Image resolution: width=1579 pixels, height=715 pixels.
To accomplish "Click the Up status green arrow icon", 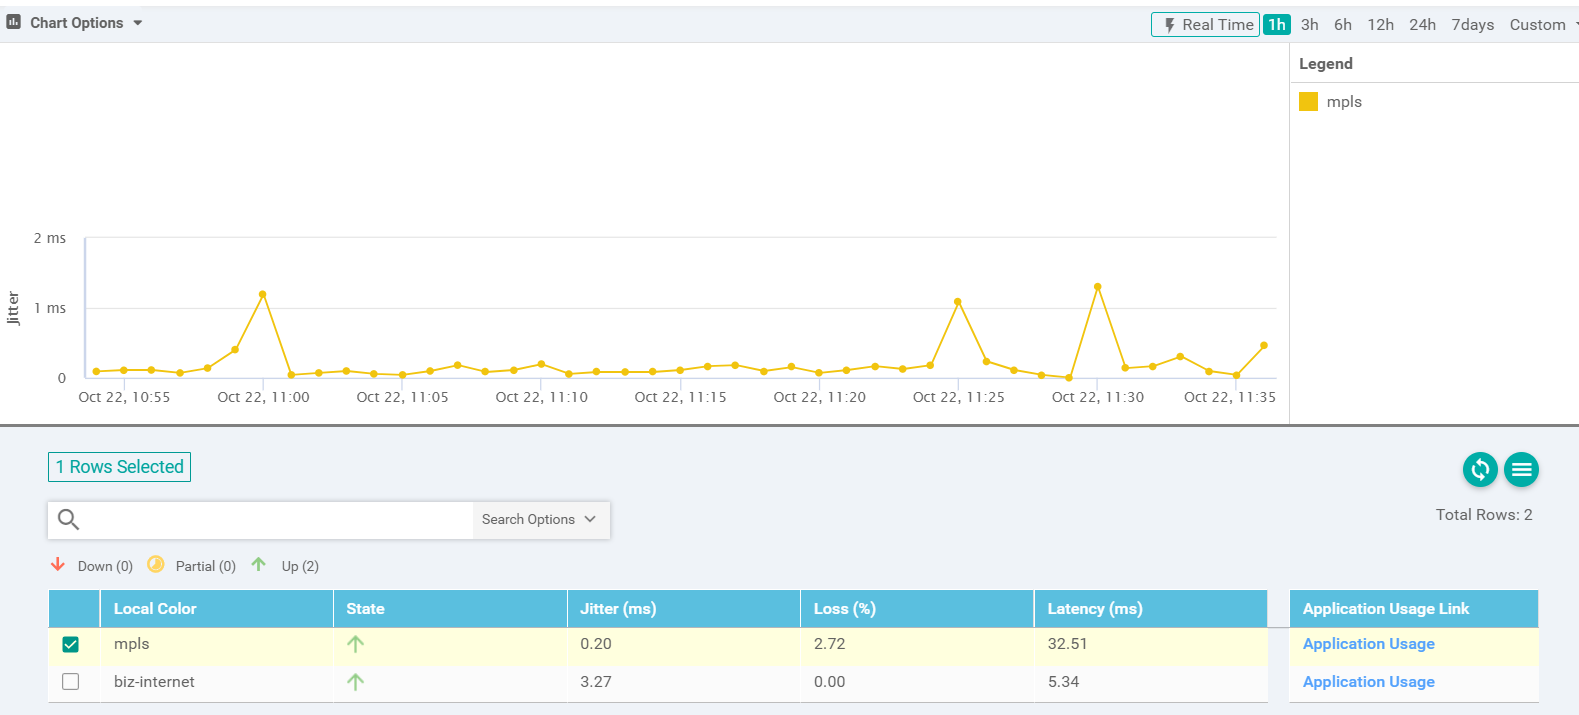I will [x=259, y=565].
